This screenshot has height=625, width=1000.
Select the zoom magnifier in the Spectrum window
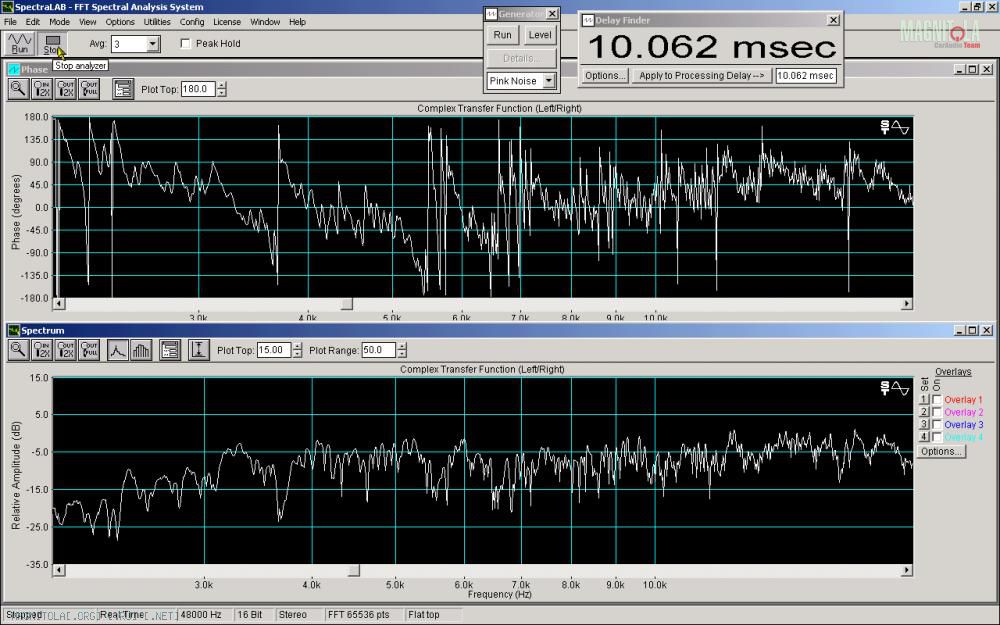coord(18,350)
